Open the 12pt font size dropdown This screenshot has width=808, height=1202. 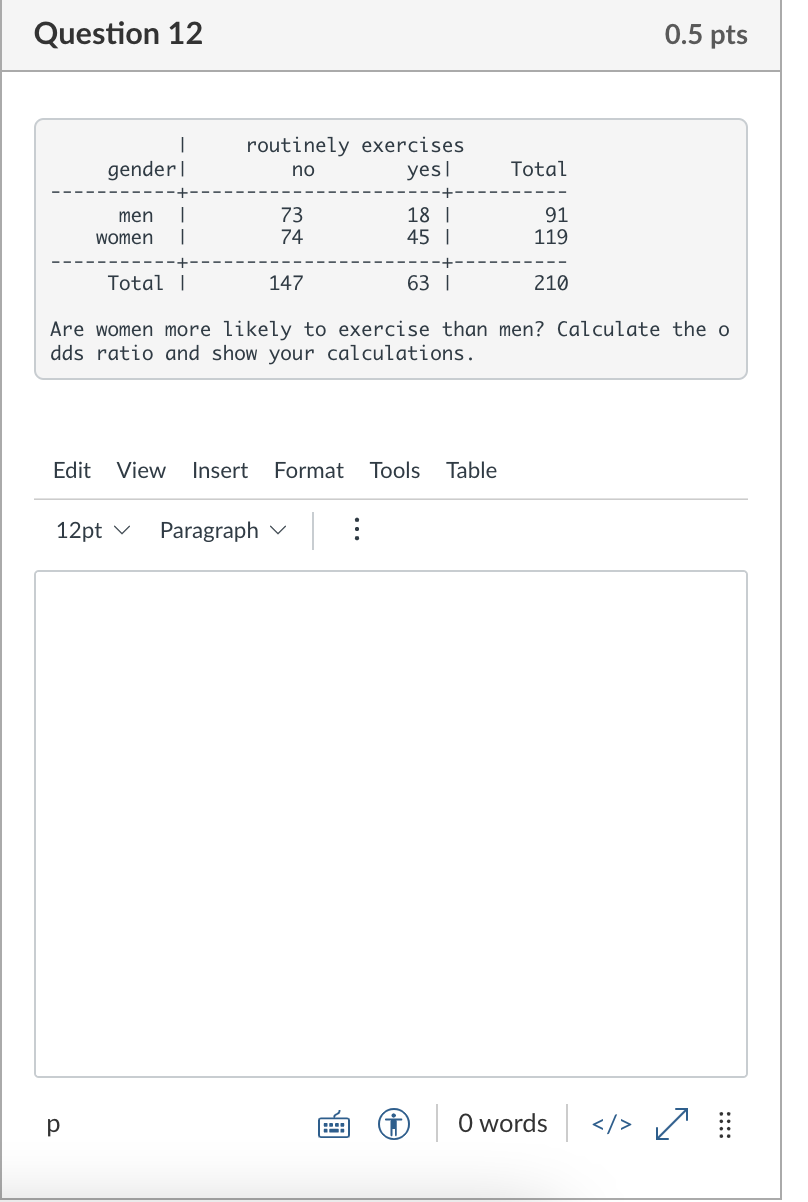91,530
